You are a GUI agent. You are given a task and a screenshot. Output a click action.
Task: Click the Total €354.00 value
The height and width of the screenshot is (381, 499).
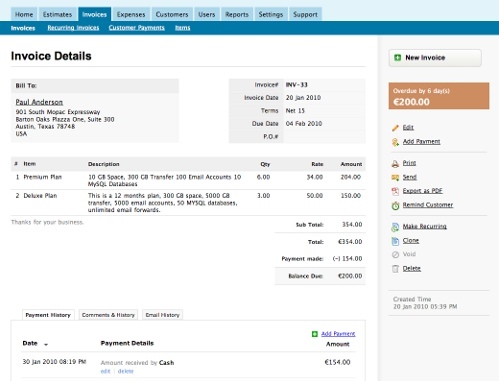[x=350, y=242]
